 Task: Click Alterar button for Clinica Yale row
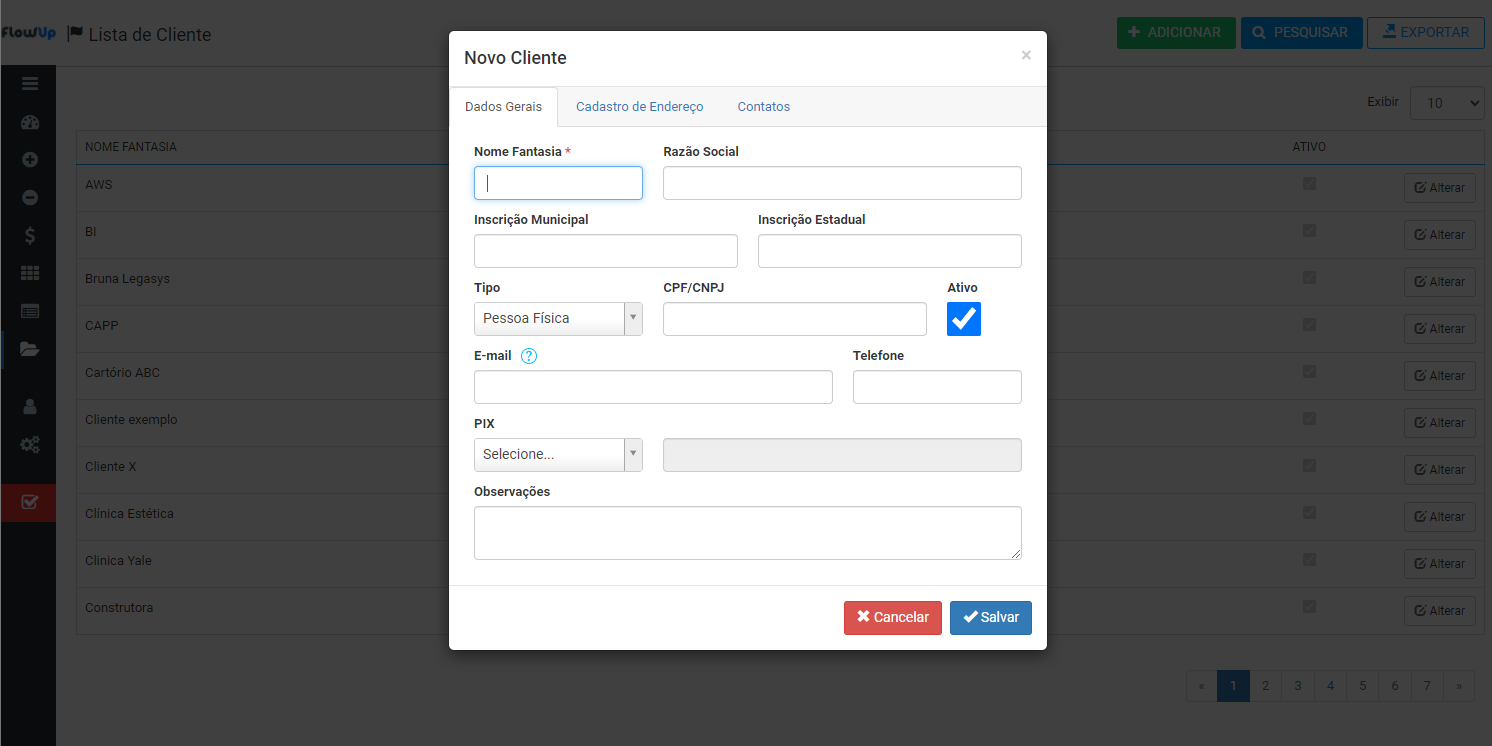tap(1440, 564)
